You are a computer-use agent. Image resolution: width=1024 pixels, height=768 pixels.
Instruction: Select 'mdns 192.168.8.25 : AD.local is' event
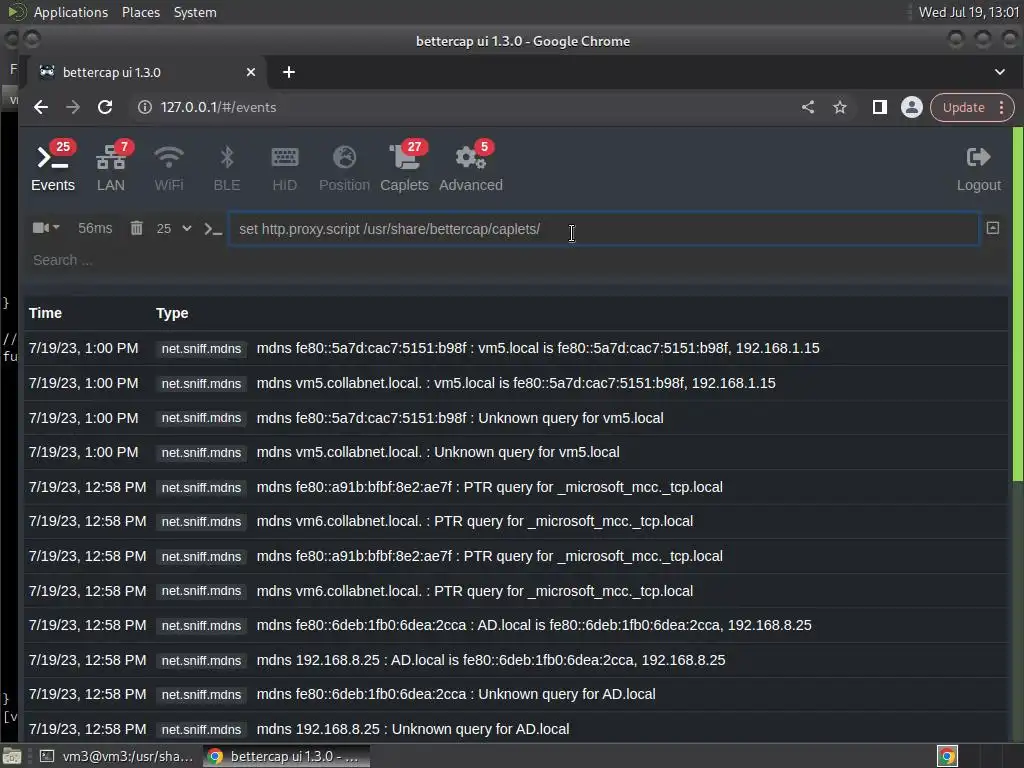click(516, 660)
